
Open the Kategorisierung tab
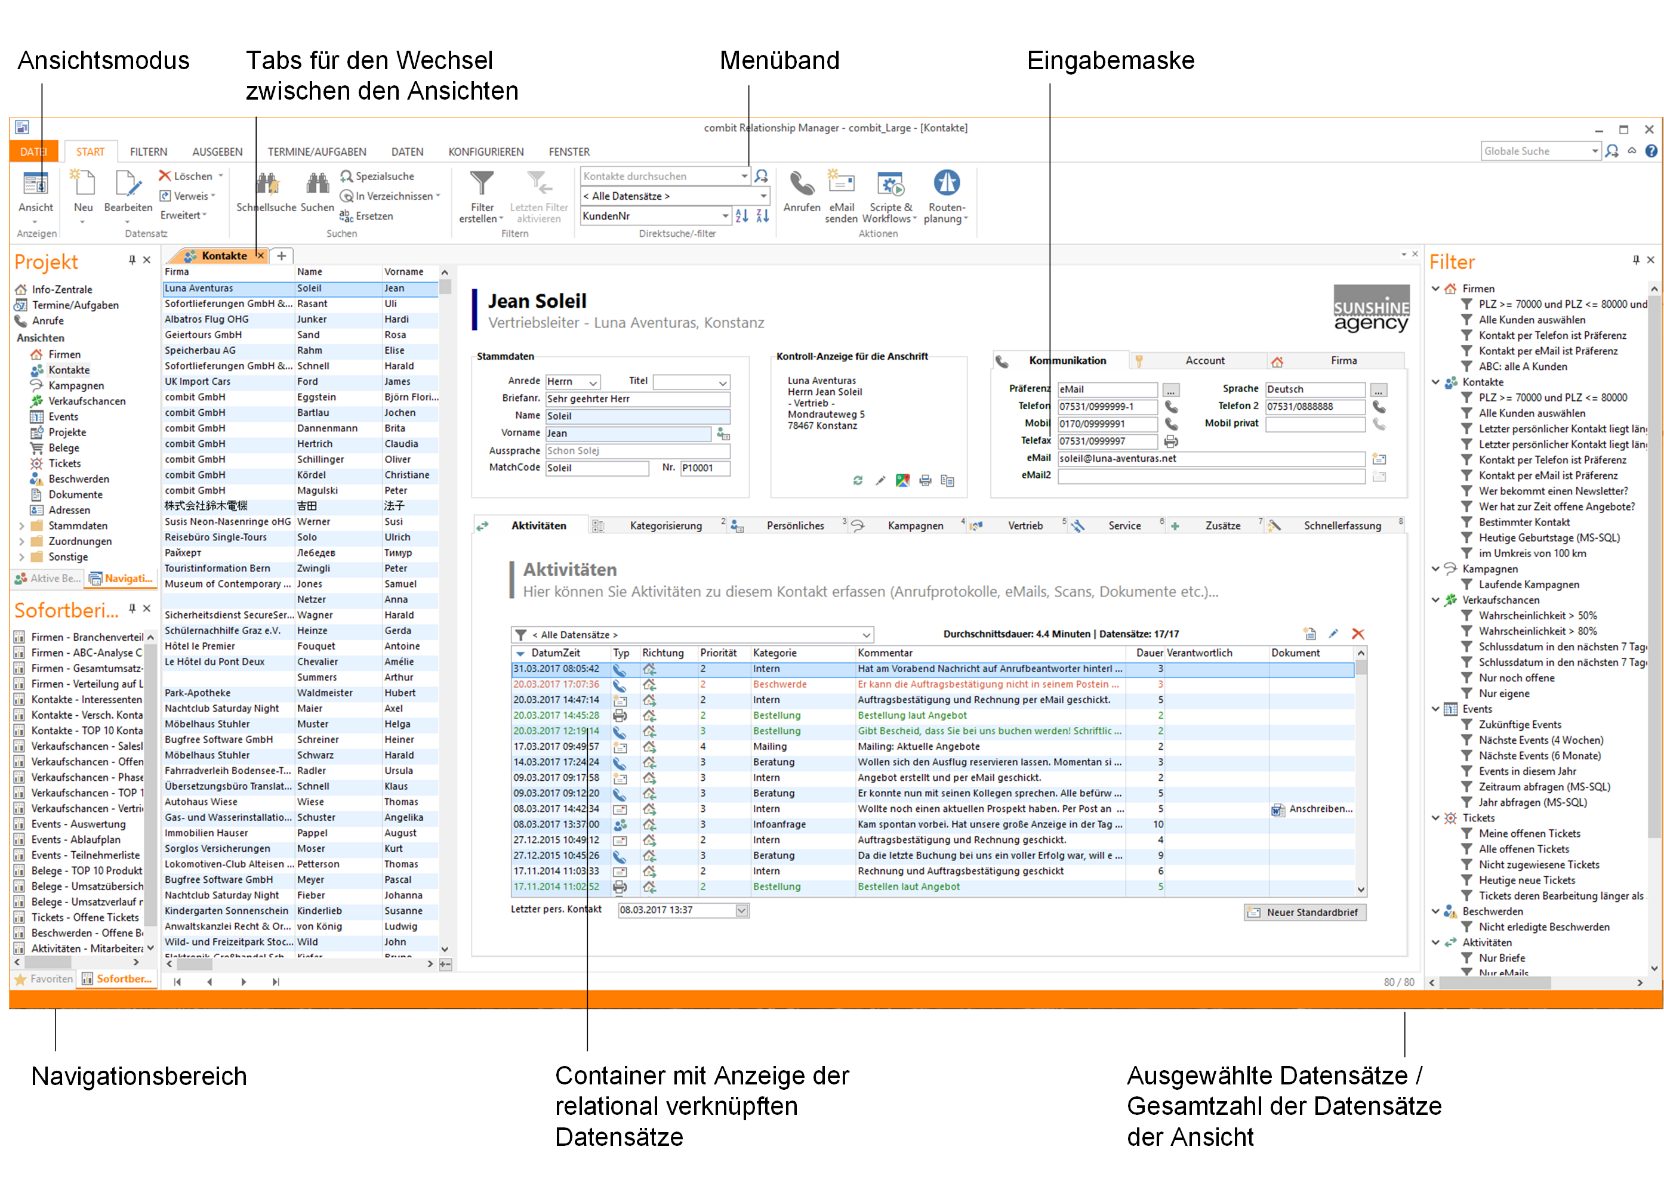pyautogui.click(x=665, y=526)
